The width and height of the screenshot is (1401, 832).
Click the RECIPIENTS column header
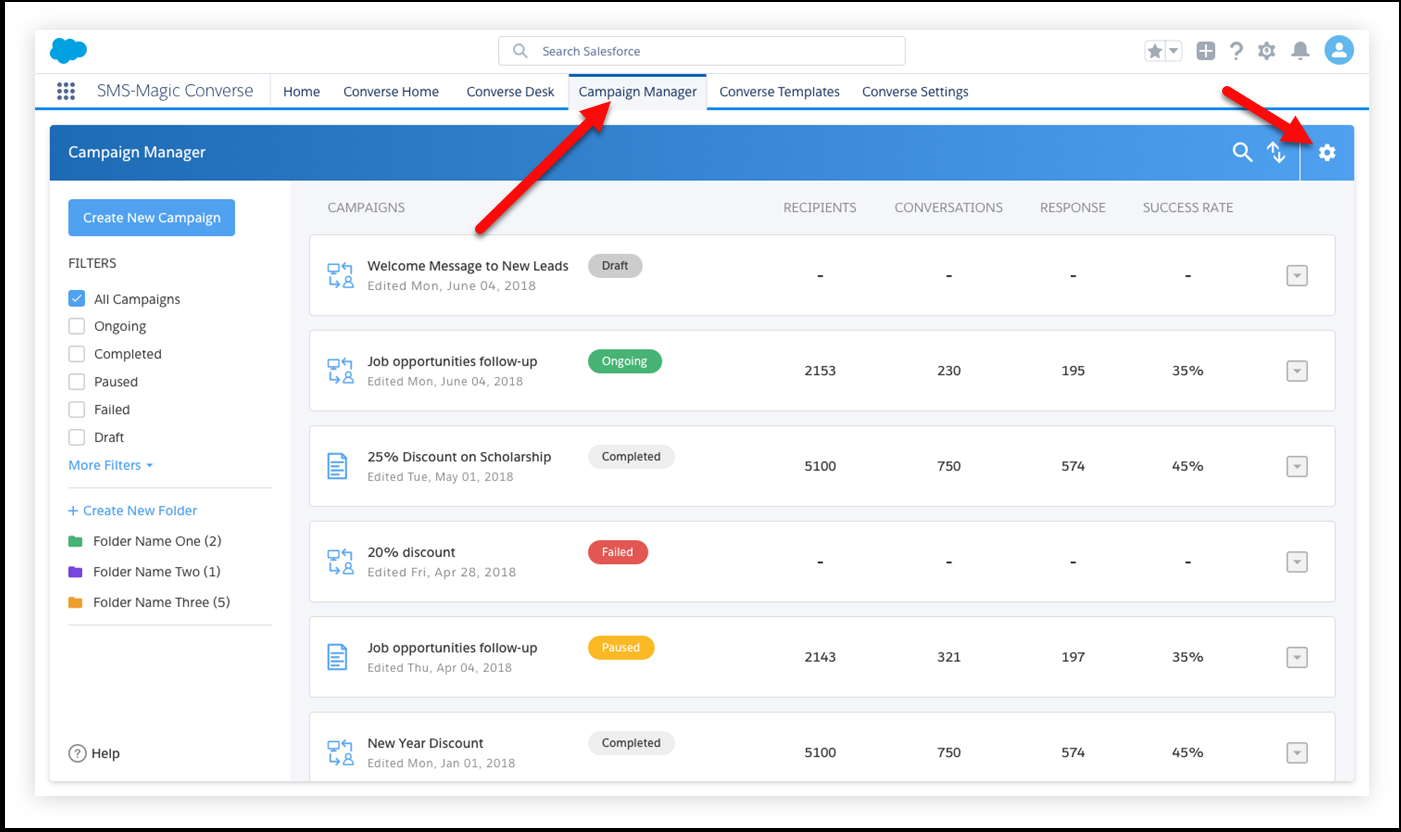[x=820, y=208]
